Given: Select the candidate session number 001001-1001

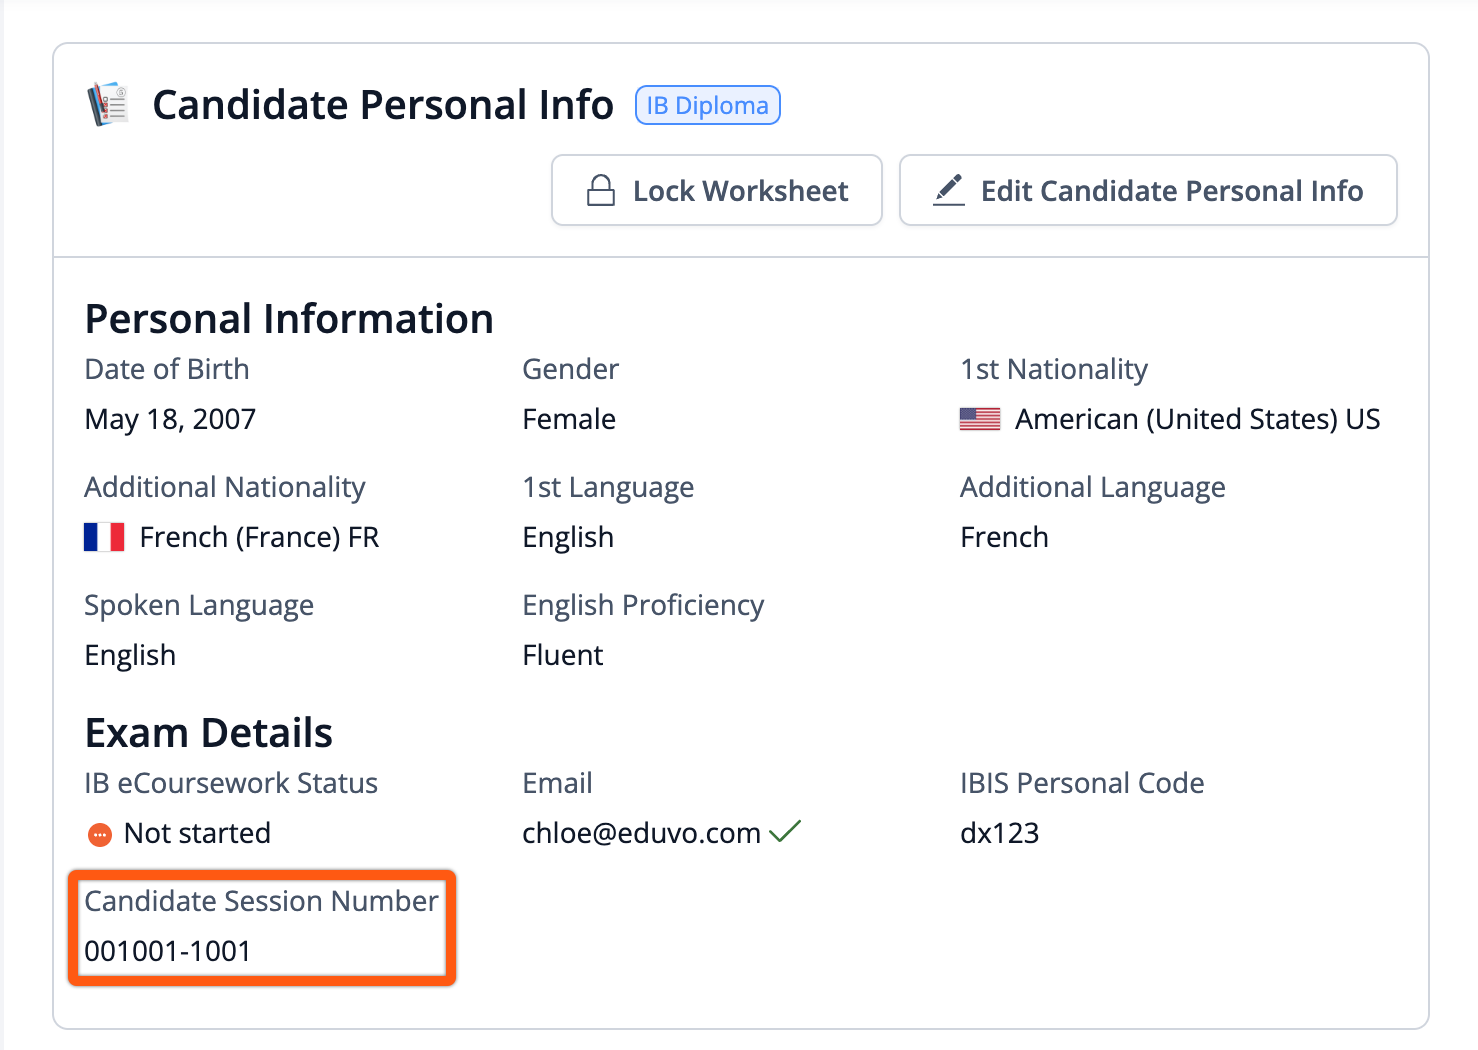Looking at the screenshot, I should 168,951.
